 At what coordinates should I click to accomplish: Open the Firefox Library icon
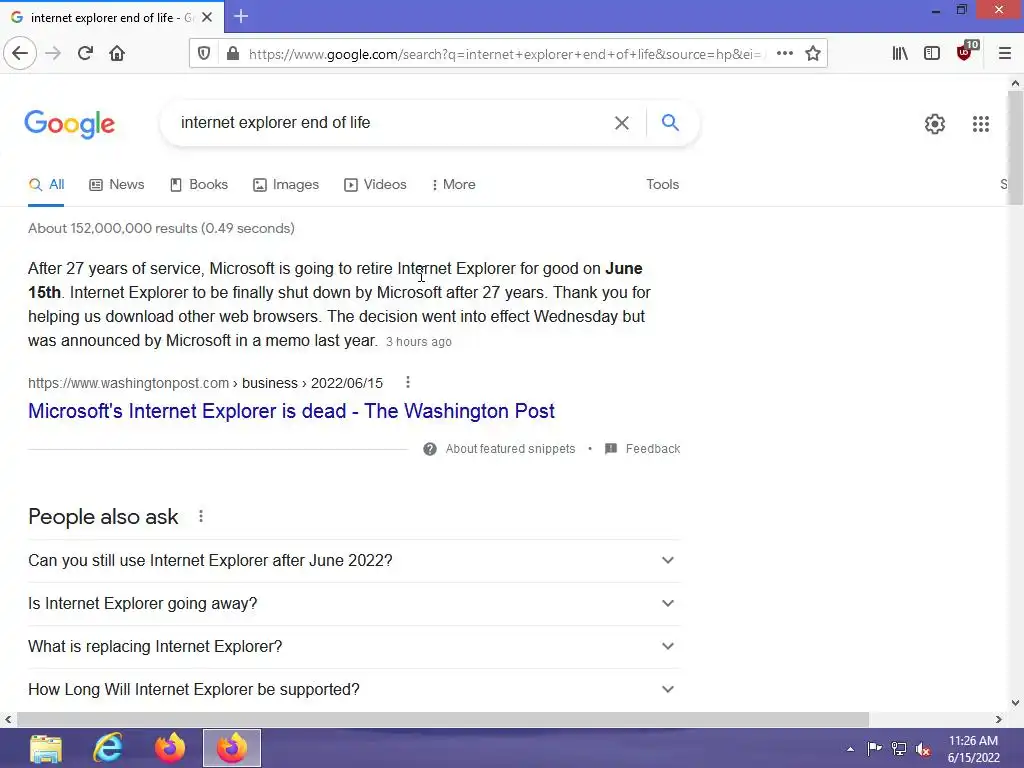pyautogui.click(x=900, y=54)
